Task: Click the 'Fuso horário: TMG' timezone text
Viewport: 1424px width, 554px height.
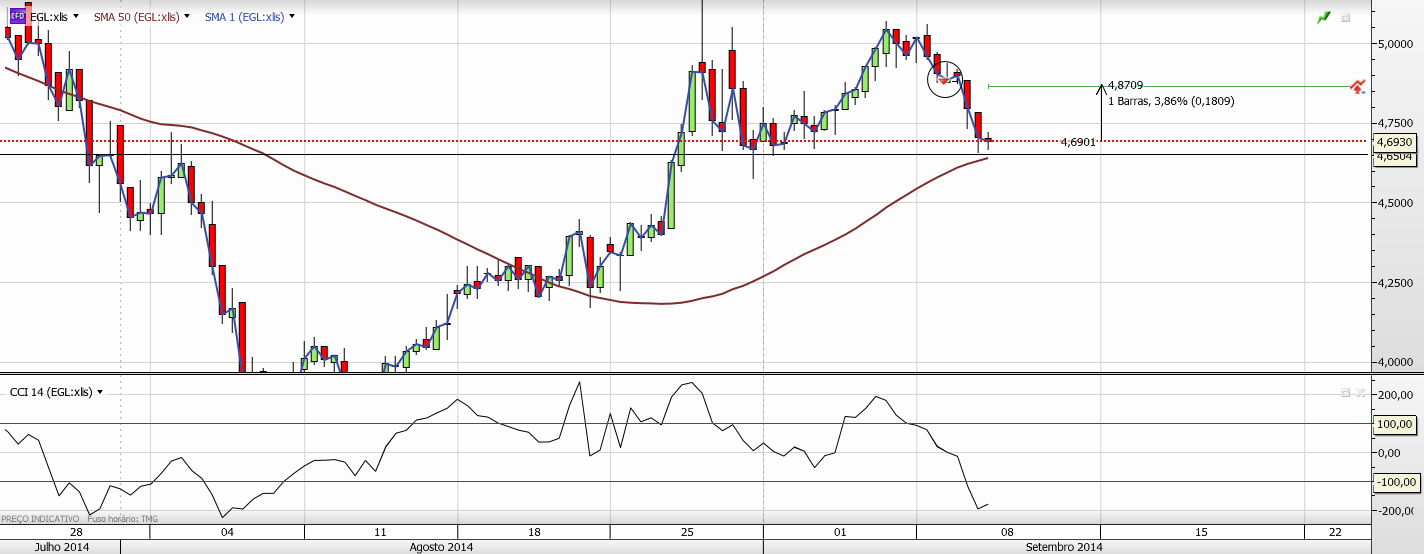Action: [x=122, y=519]
